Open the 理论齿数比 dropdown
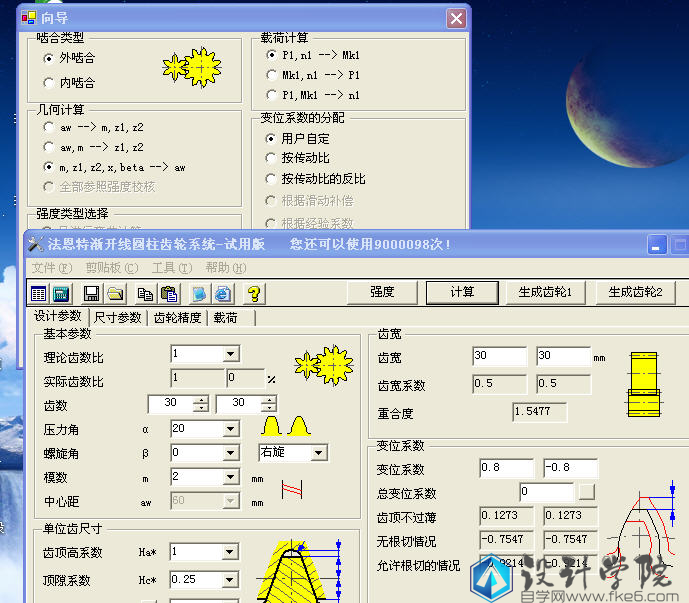Image resolution: width=689 pixels, height=603 pixels. coord(230,354)
